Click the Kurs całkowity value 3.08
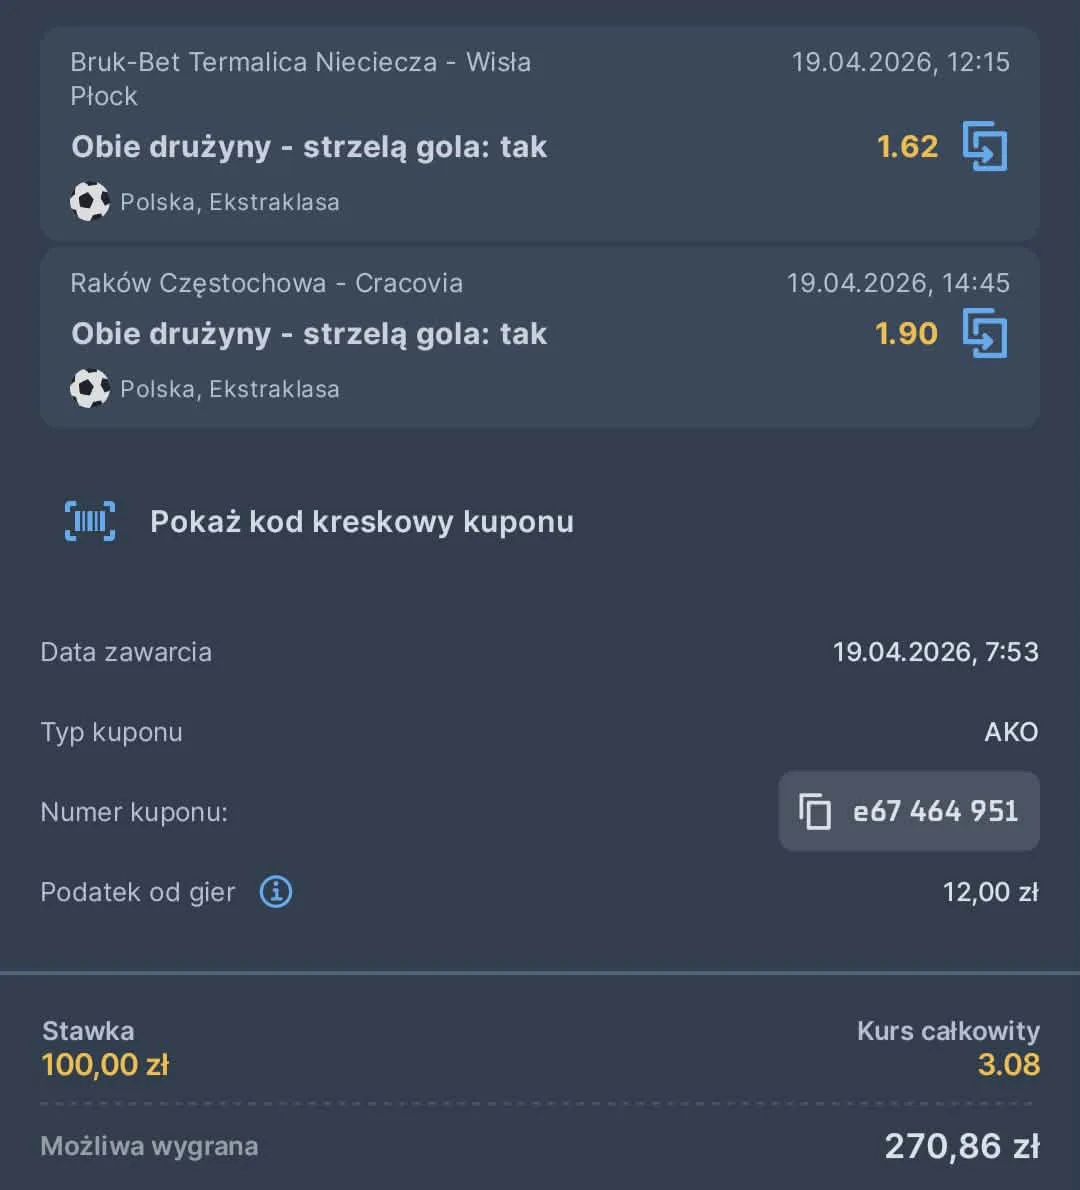This screenshot has height=1190, width=1080. [1010, 1064]
